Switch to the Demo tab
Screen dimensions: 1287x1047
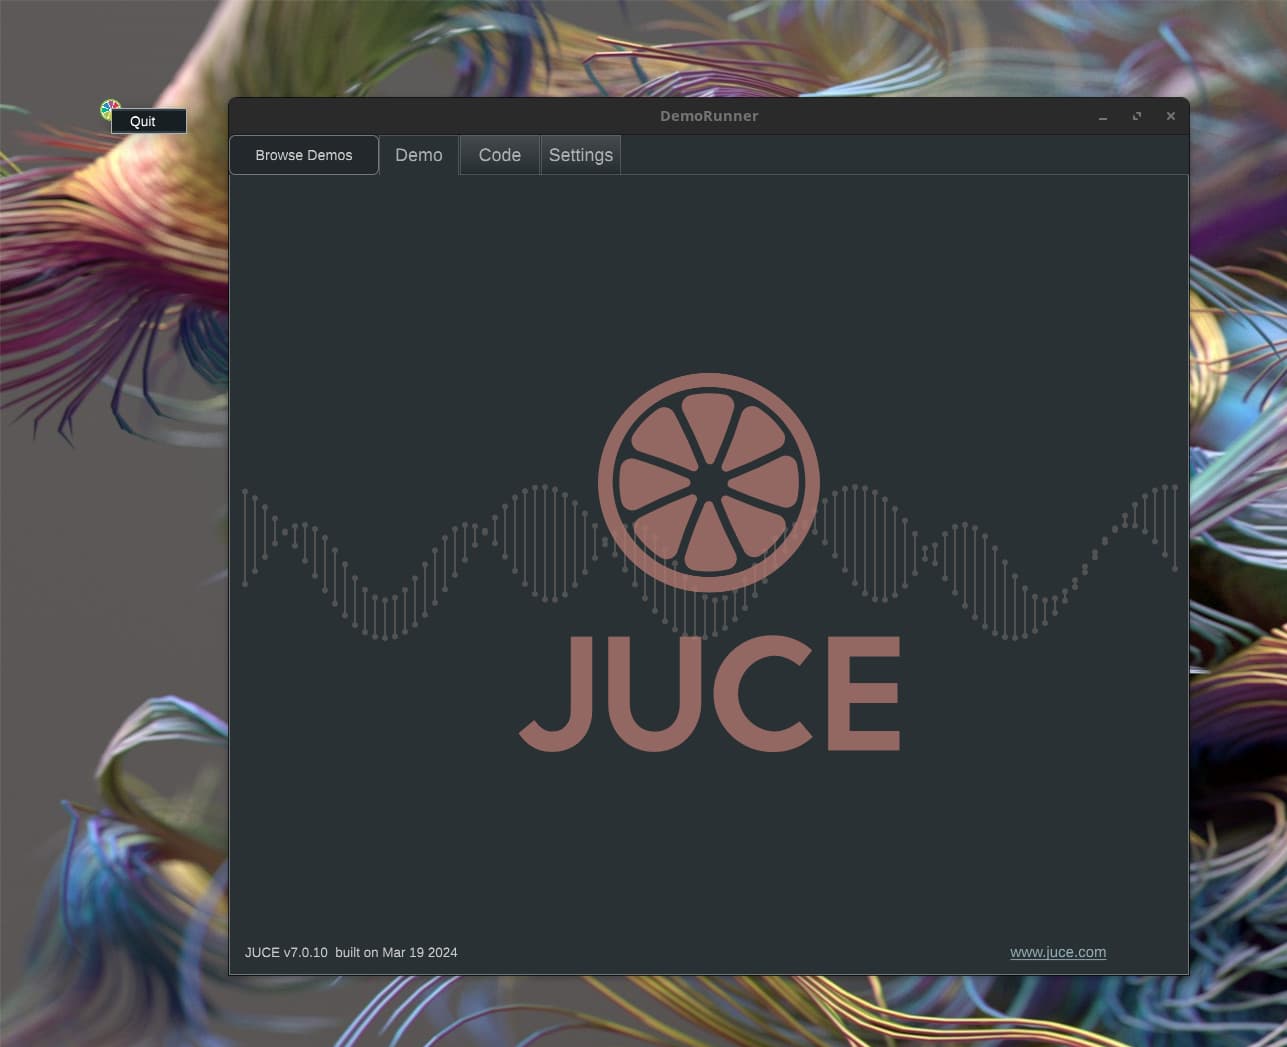419,155
